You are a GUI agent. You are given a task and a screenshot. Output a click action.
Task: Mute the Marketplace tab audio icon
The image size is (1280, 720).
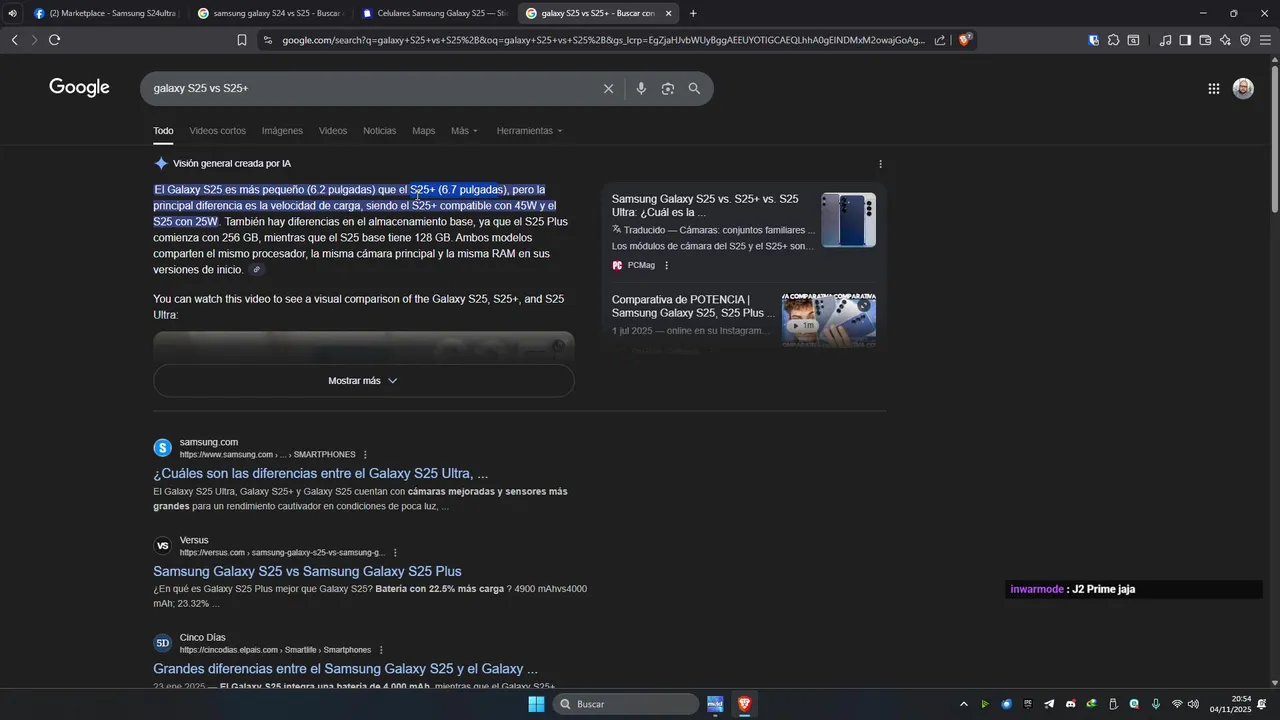click(x=12, y=13)
